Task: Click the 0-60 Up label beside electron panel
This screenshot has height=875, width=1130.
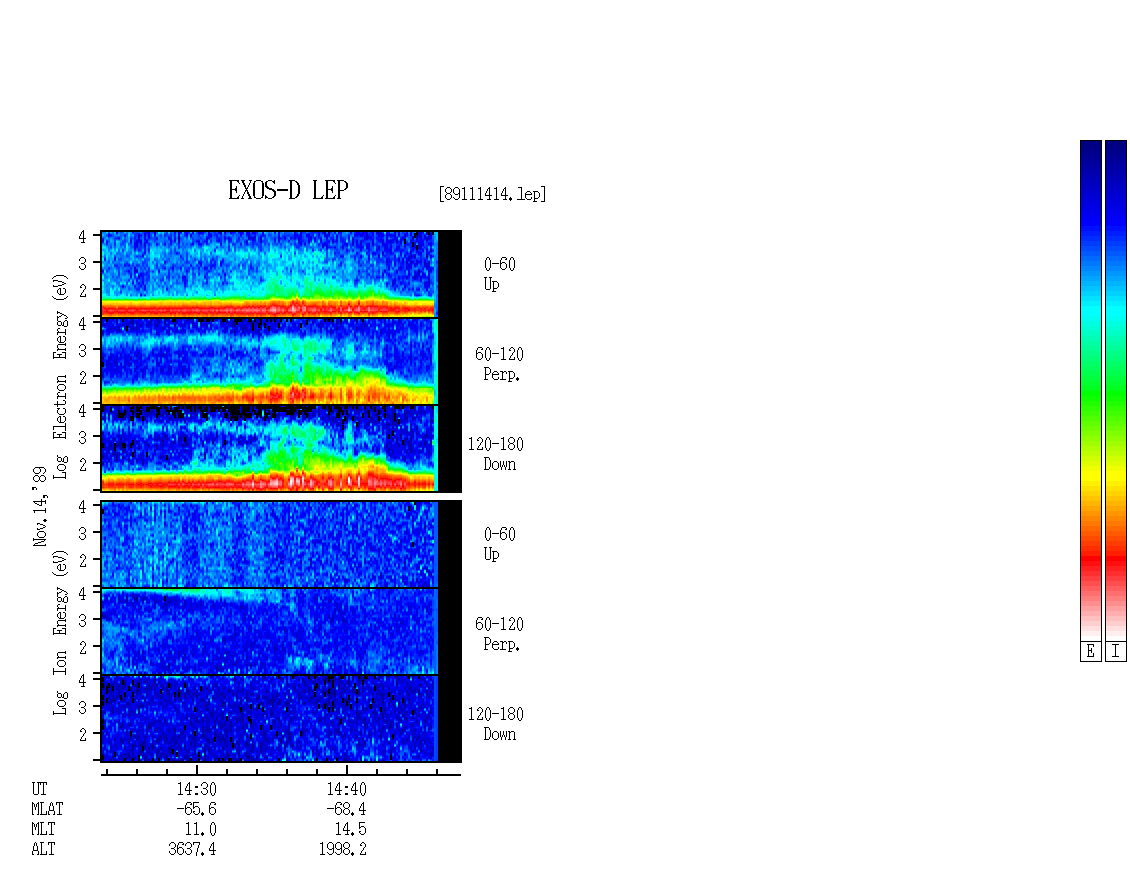Action: coord(499,274)
